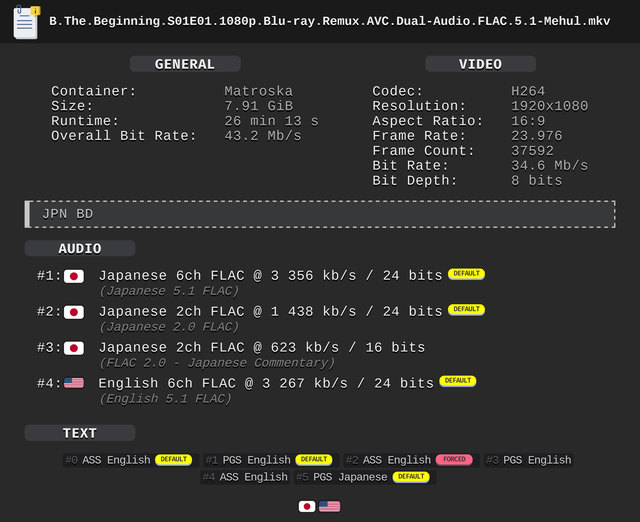Click the #4: audio track number
This screenshot has height=522, width=640.
pyautogui.click(x=49, y=384)
